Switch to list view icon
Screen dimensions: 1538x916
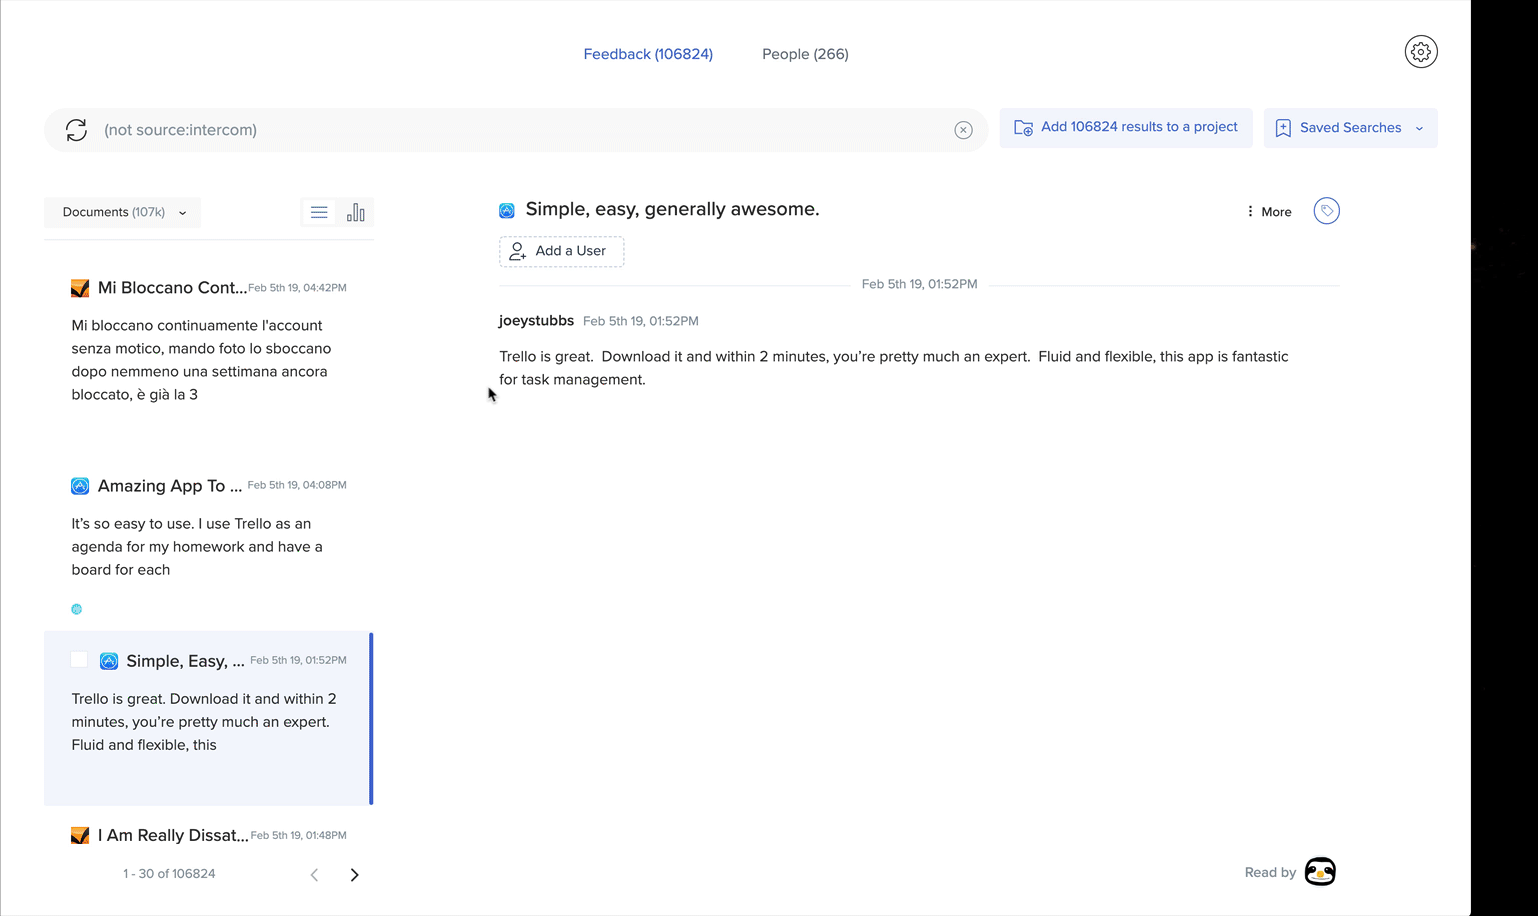click(x=319, y=212)
